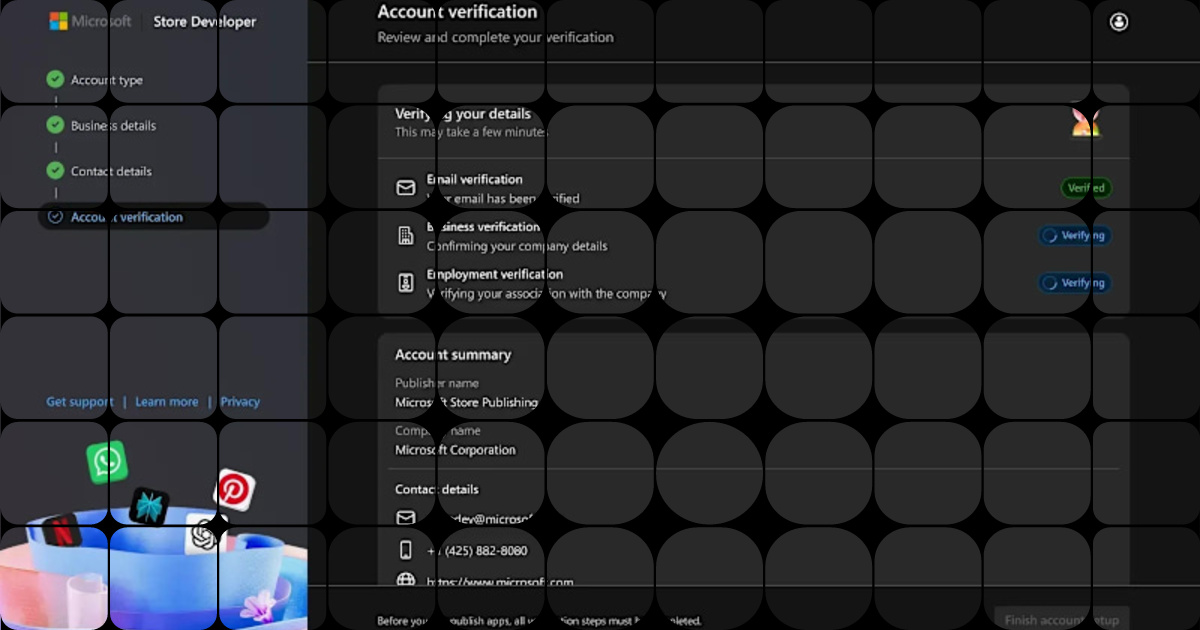Click the WhatsApp app icon
Viewport: 1200px width, 630px height.
tap(107, 463)
